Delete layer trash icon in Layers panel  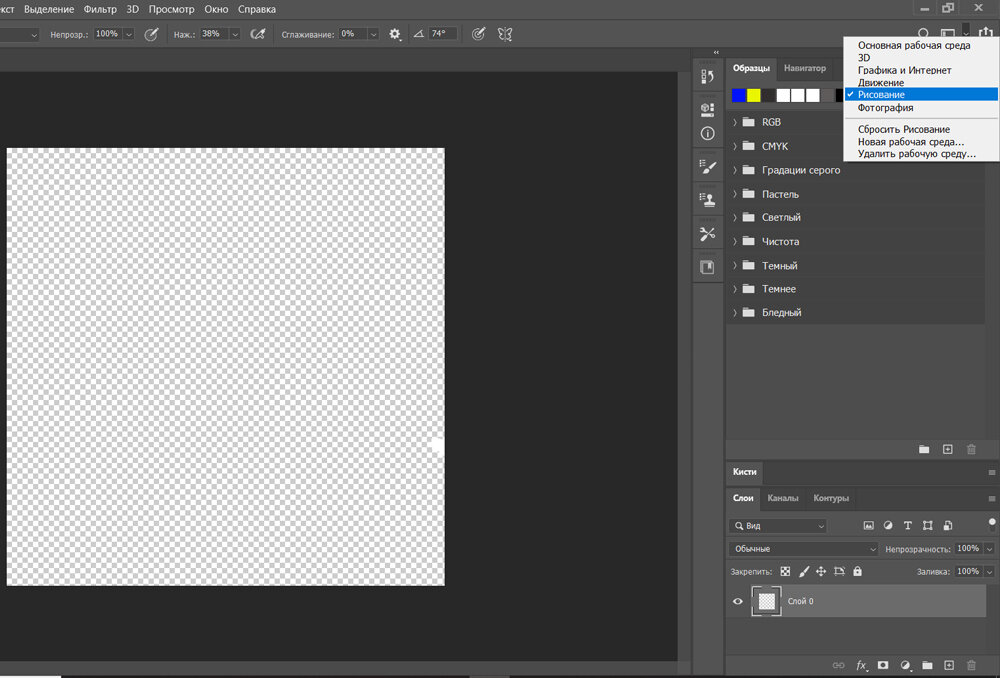[x=971, y=665]
